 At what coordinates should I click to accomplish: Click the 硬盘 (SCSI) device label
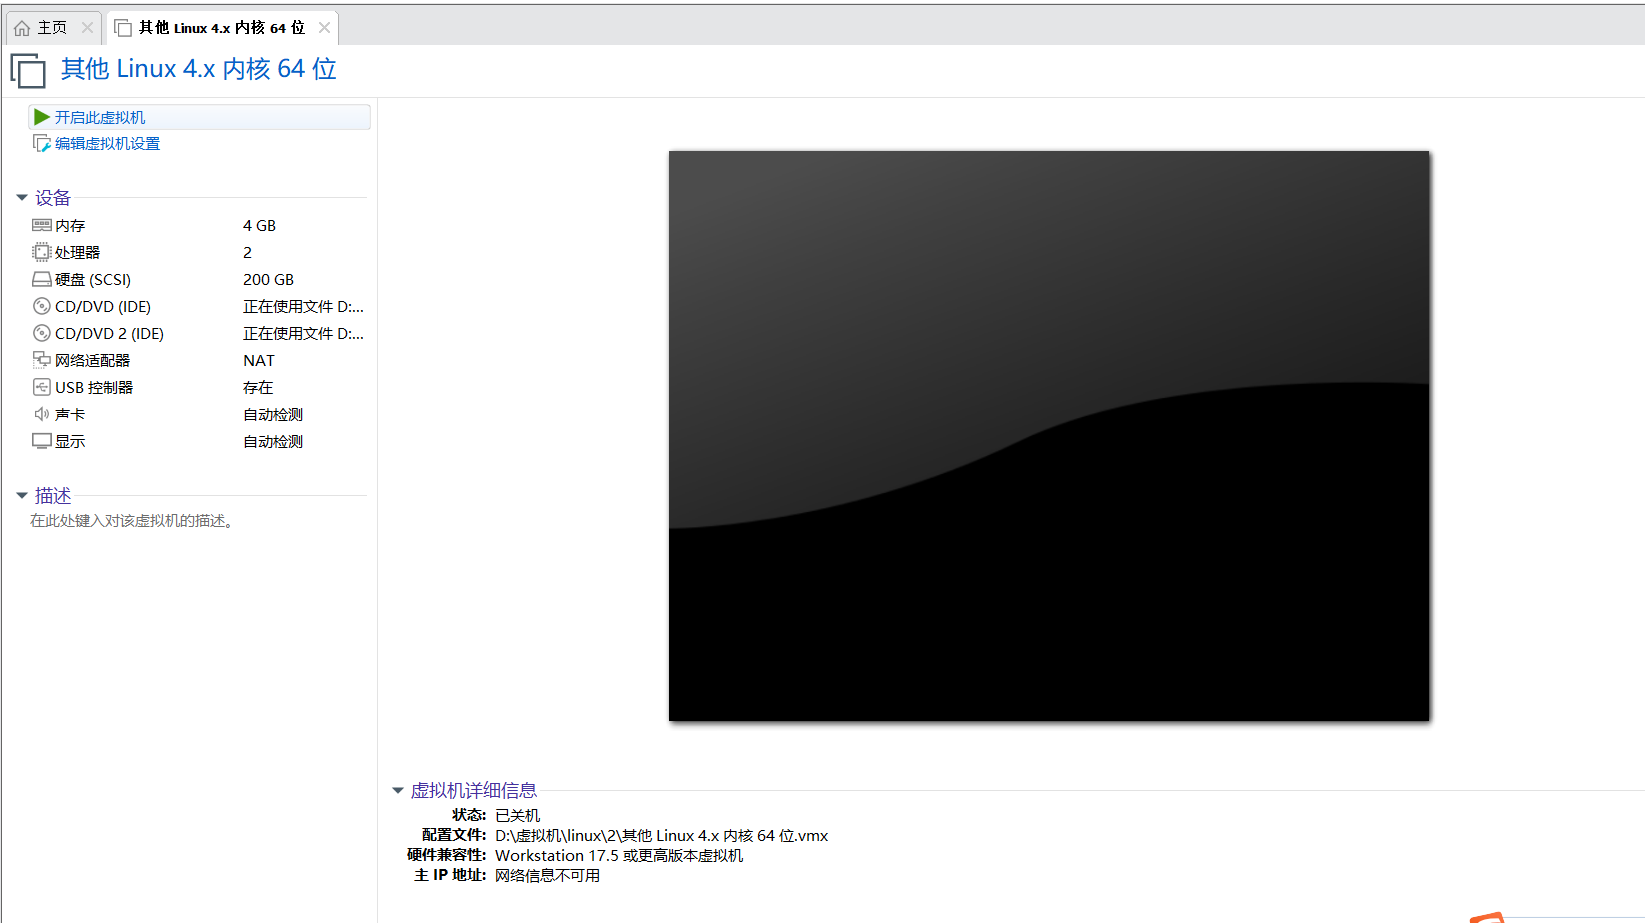pos(93,280)
